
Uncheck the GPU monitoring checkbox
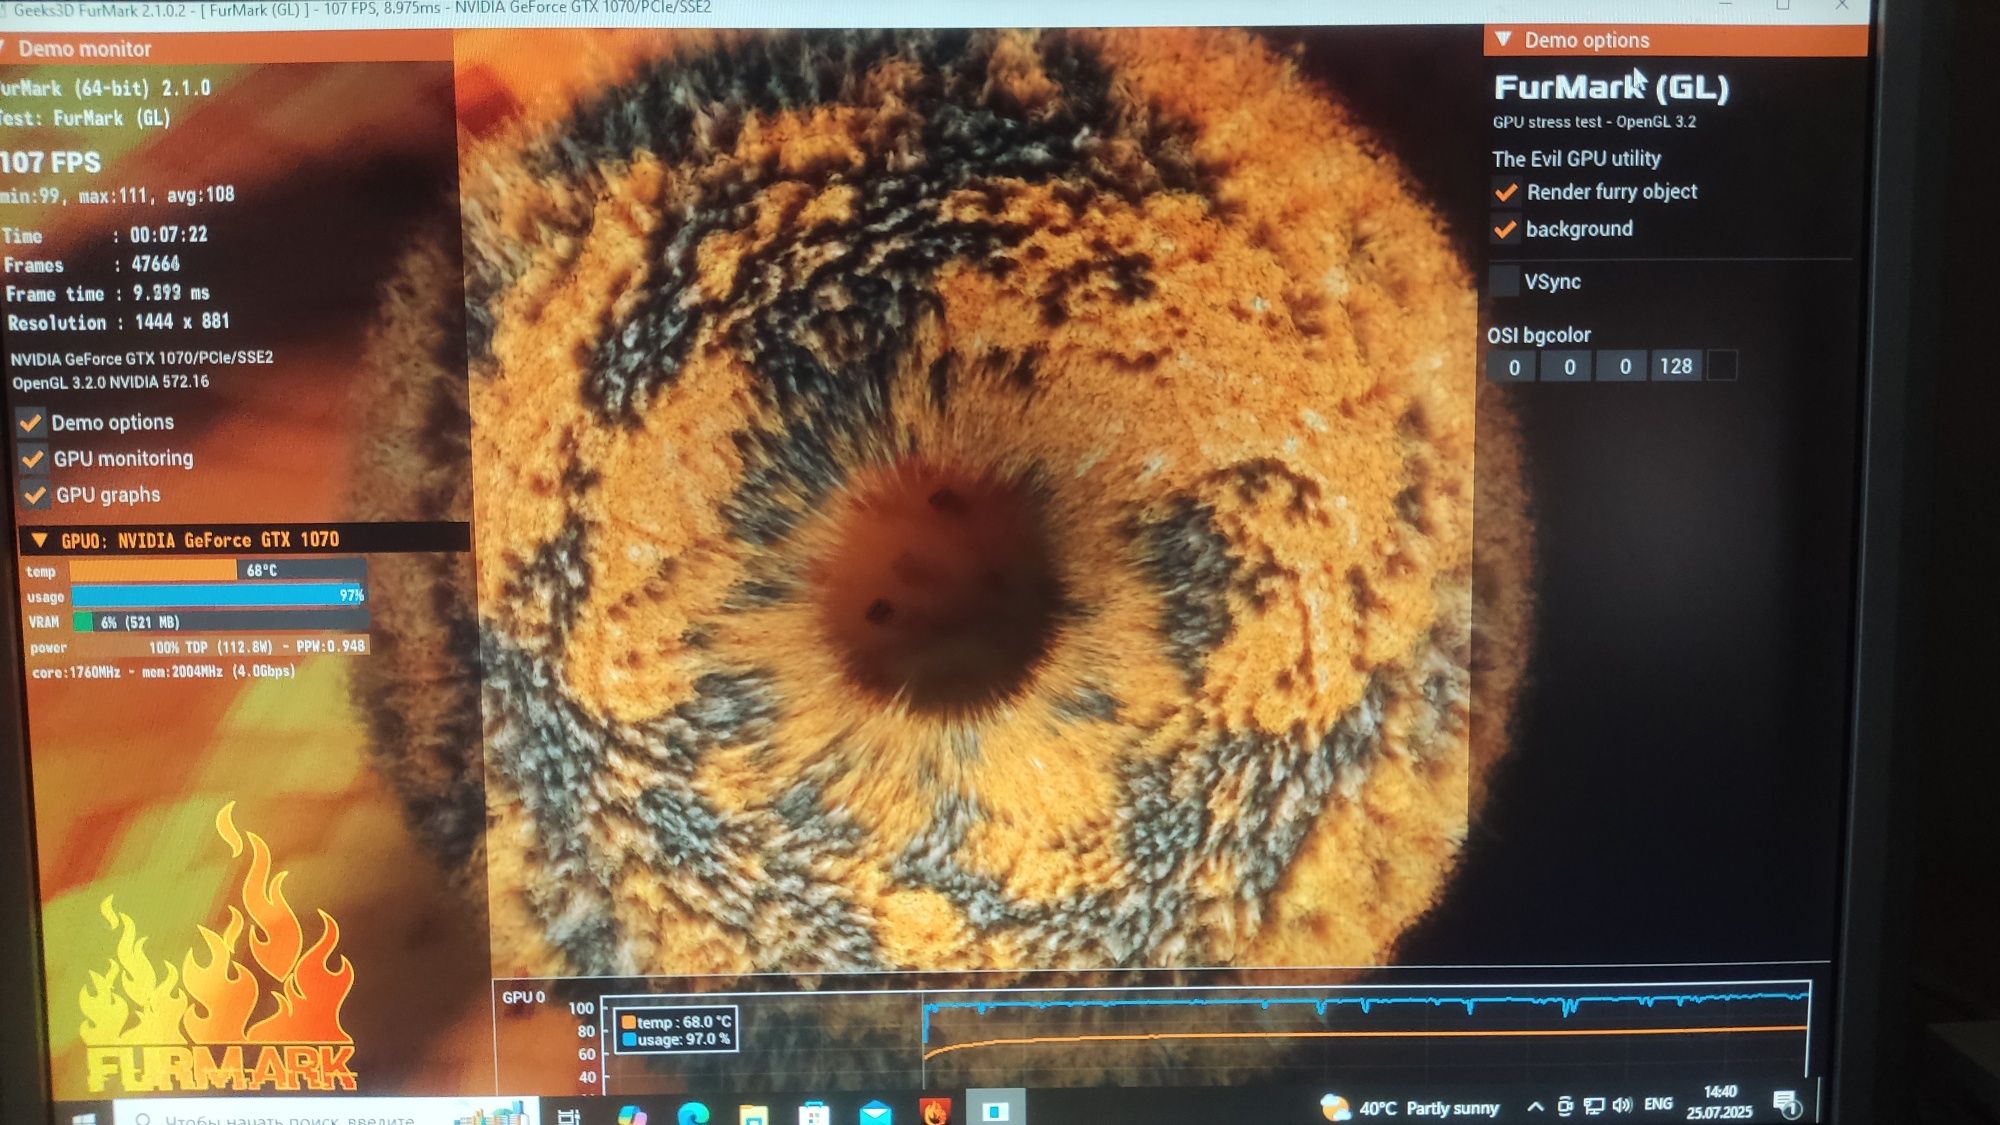tap(33, 458)
